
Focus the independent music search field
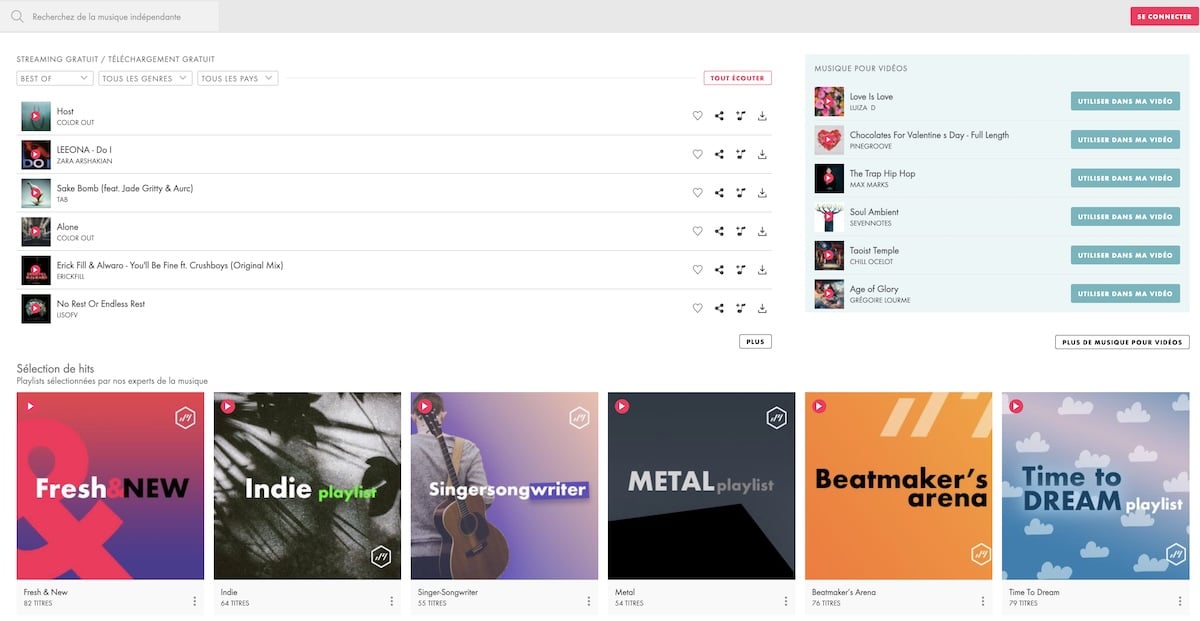pyautogui.click(x=110, y=17)
